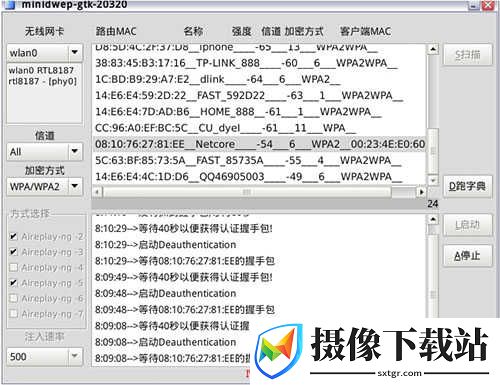Click the A停止 stop button
The width and height of the screenshot is (500, 385).
click(x=467, y=256)
